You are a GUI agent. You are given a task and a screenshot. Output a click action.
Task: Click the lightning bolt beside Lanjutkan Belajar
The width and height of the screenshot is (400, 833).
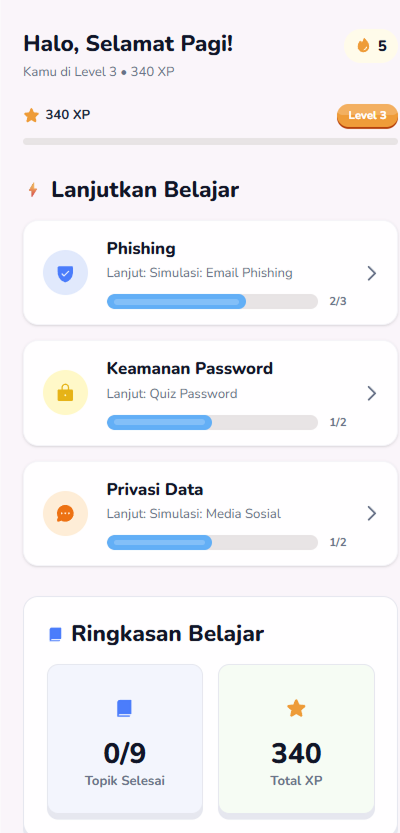[x=33, y=190]
